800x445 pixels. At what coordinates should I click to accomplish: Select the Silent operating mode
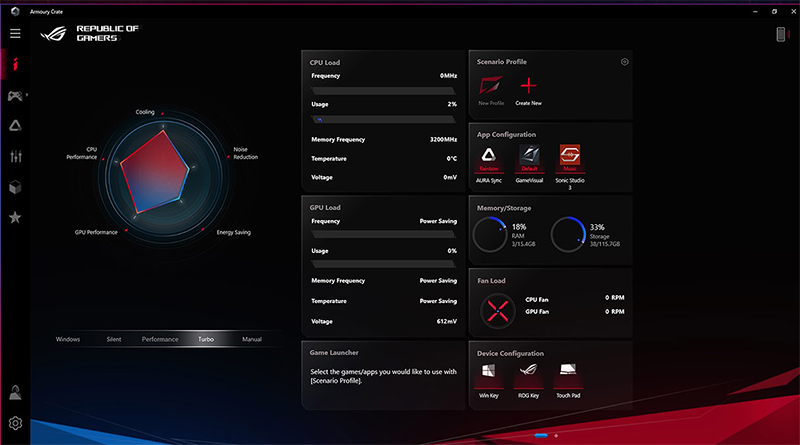click(x=114, y=339)
